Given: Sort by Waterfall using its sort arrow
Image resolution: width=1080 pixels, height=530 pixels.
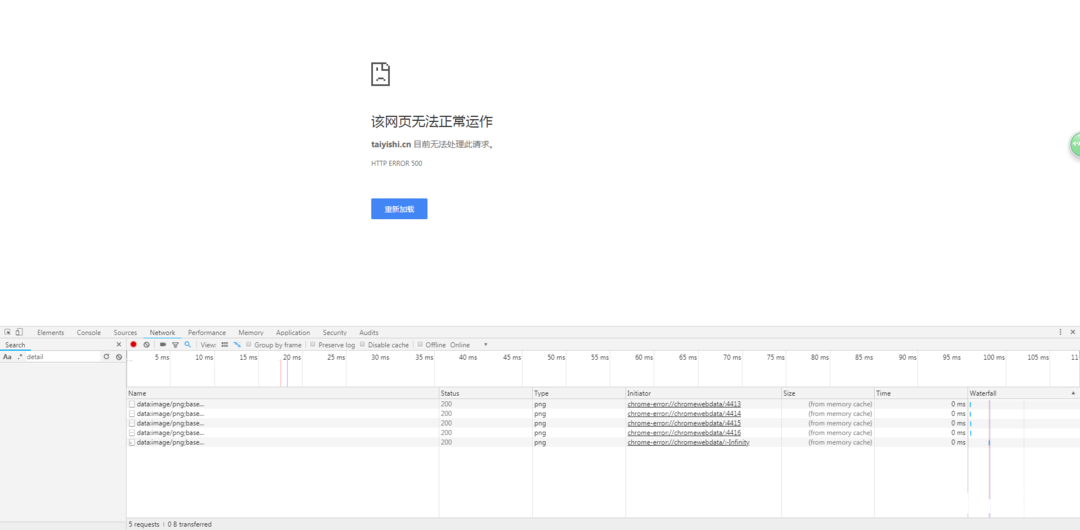Looking at the screenshot, I should click(x=1072, y=393).
